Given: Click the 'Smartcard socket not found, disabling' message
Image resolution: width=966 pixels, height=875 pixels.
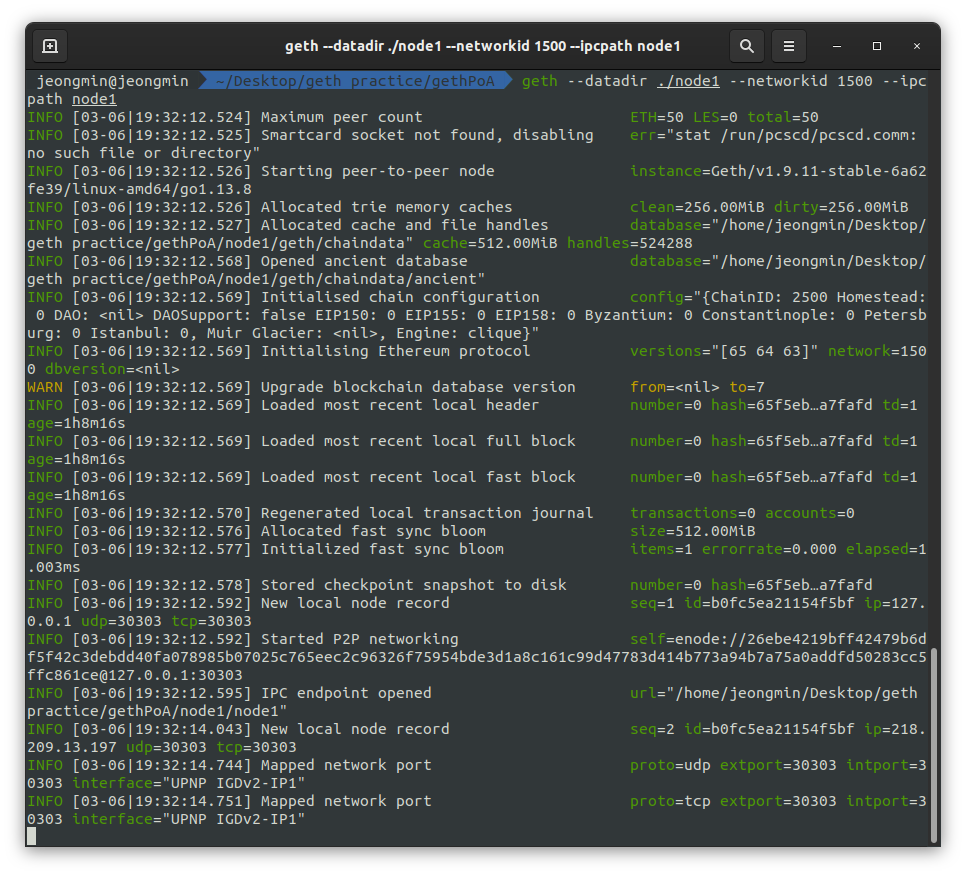Looking at the screenshot, I should (x=427, y=135).
